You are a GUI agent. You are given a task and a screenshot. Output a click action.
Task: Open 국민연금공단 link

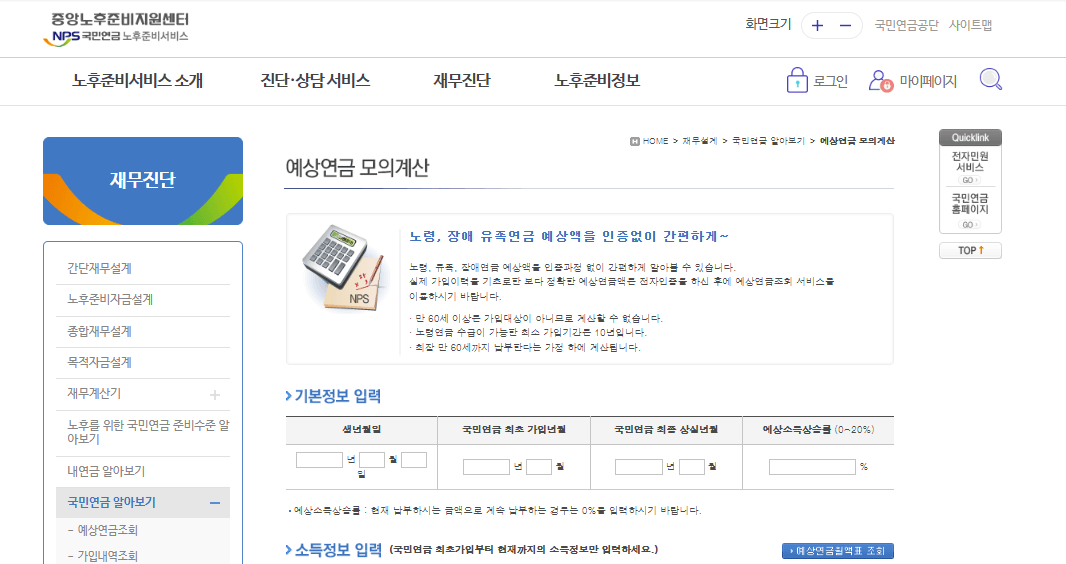click(x=906, y=26)
